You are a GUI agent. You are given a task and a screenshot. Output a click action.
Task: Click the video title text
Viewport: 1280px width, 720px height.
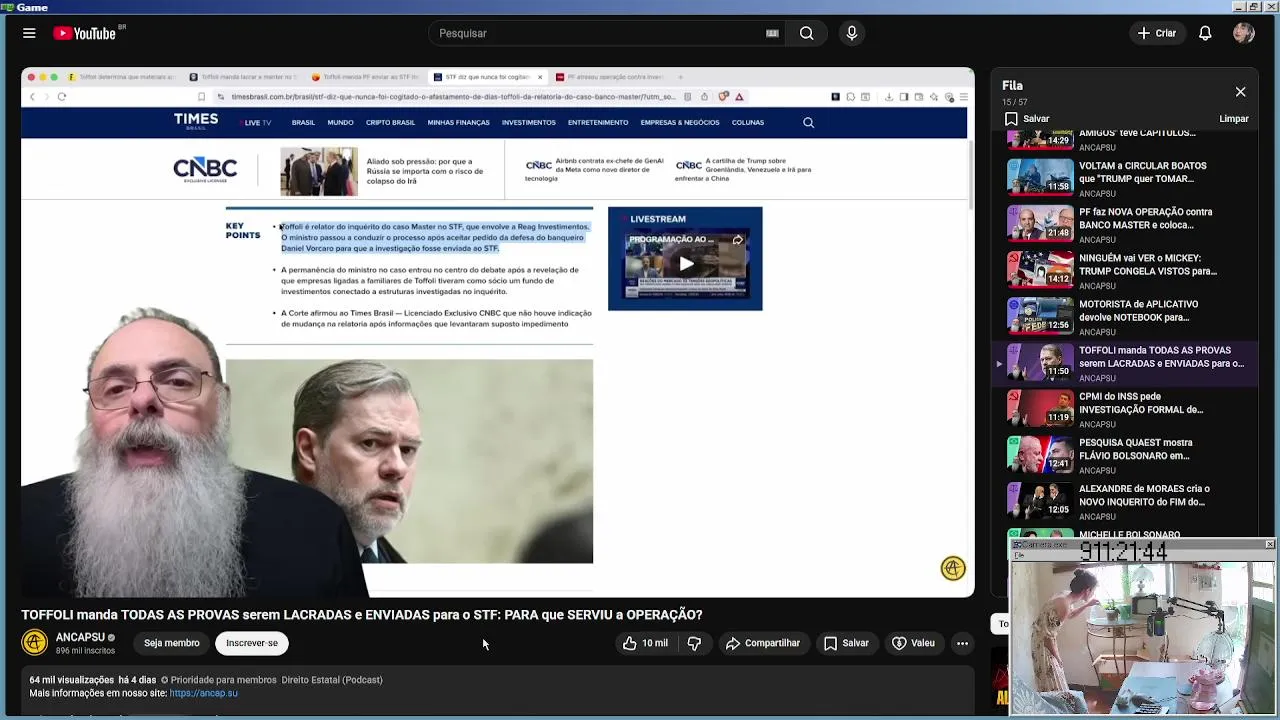point(362,615)
